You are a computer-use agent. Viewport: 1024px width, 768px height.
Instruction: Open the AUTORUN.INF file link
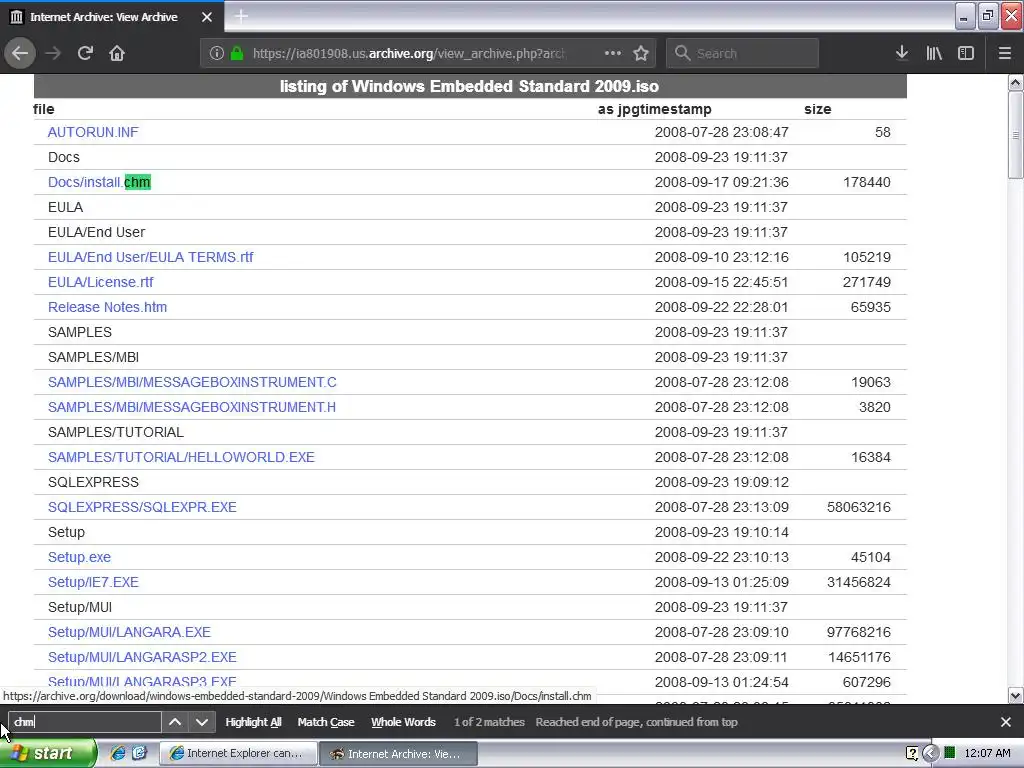tap(93, 132)
